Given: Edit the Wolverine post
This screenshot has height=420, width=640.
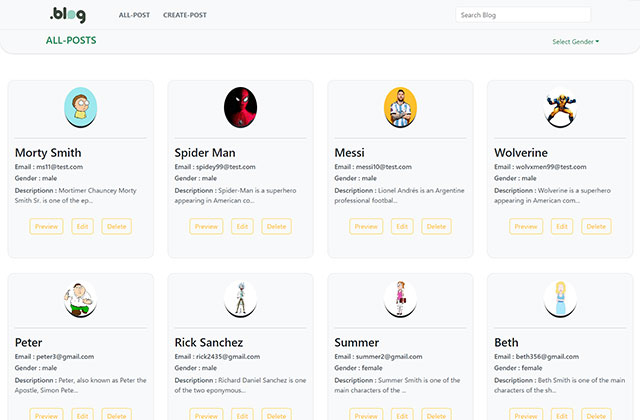Looking at the screenshot, I should 562,227.
